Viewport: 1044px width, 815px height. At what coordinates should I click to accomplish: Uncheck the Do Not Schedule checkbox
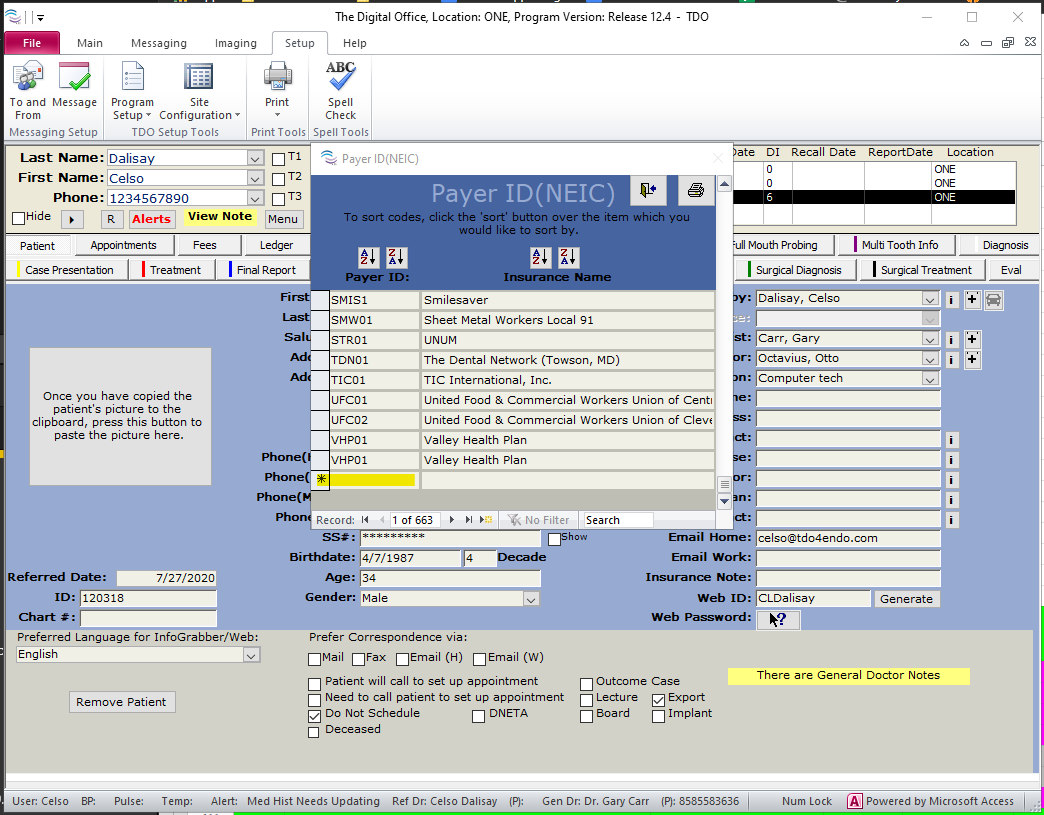(315, 716)
